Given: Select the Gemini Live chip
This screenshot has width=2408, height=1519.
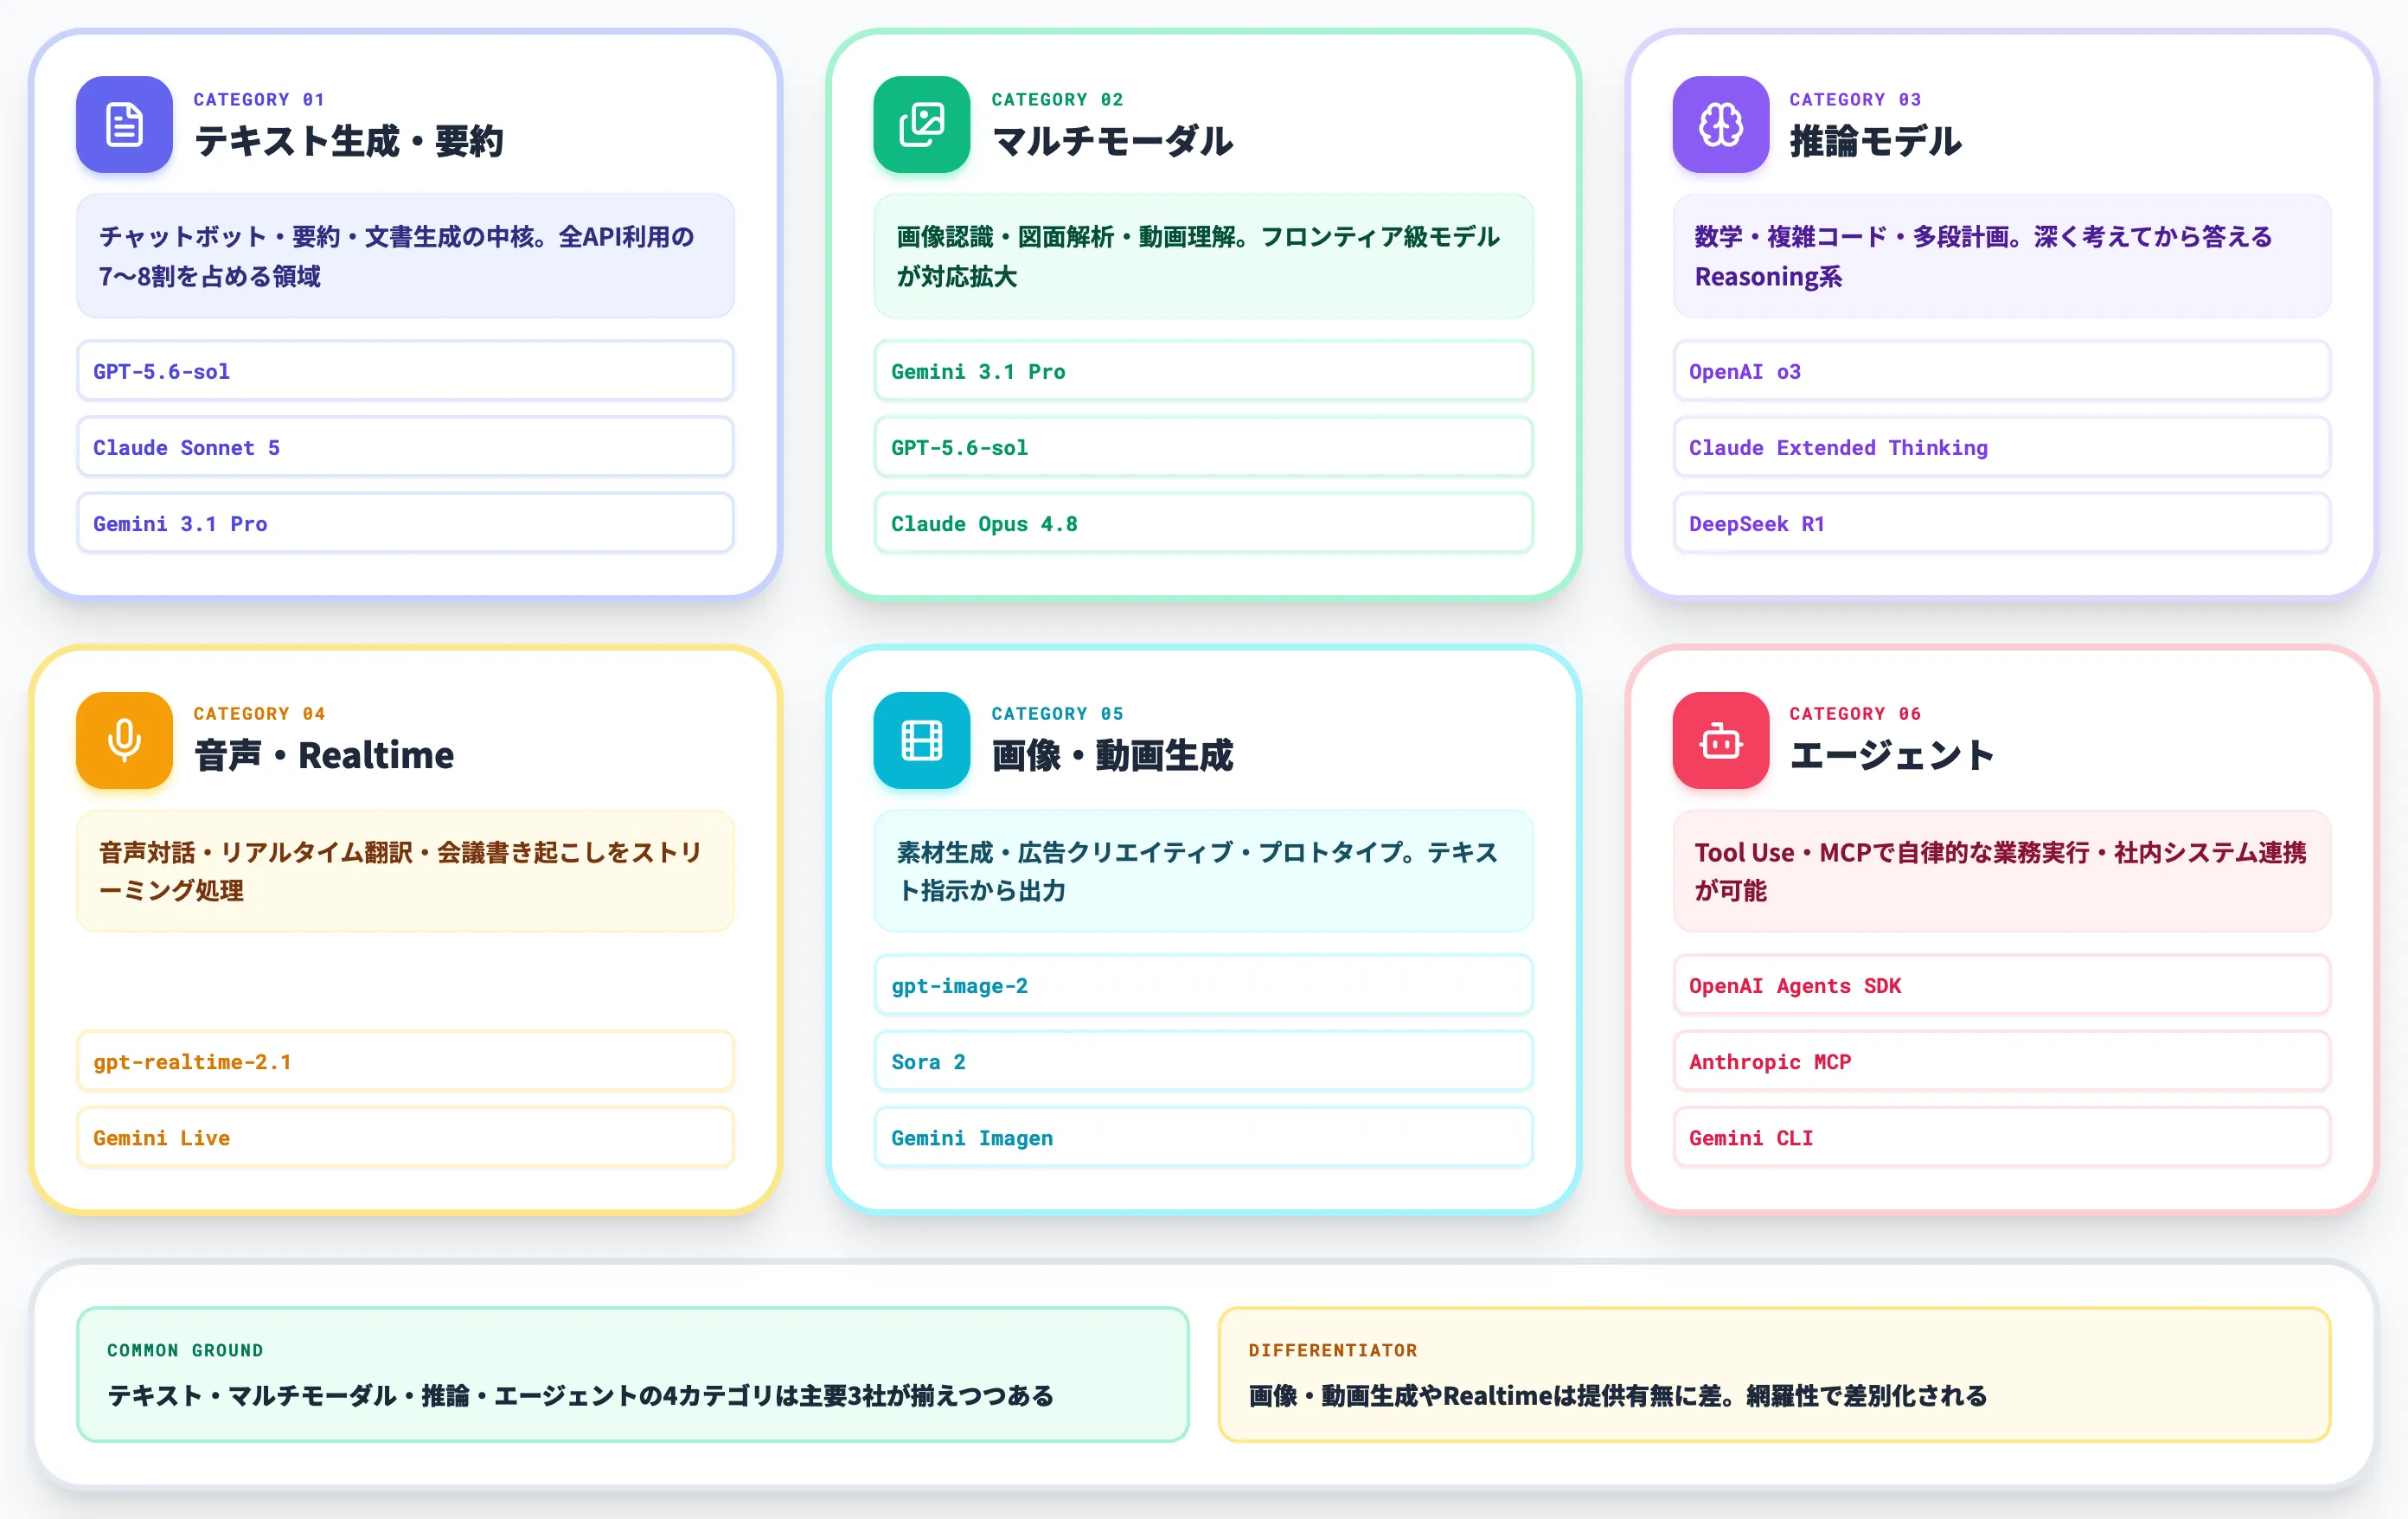Looking at the screenshot, I should point(405,1137).
